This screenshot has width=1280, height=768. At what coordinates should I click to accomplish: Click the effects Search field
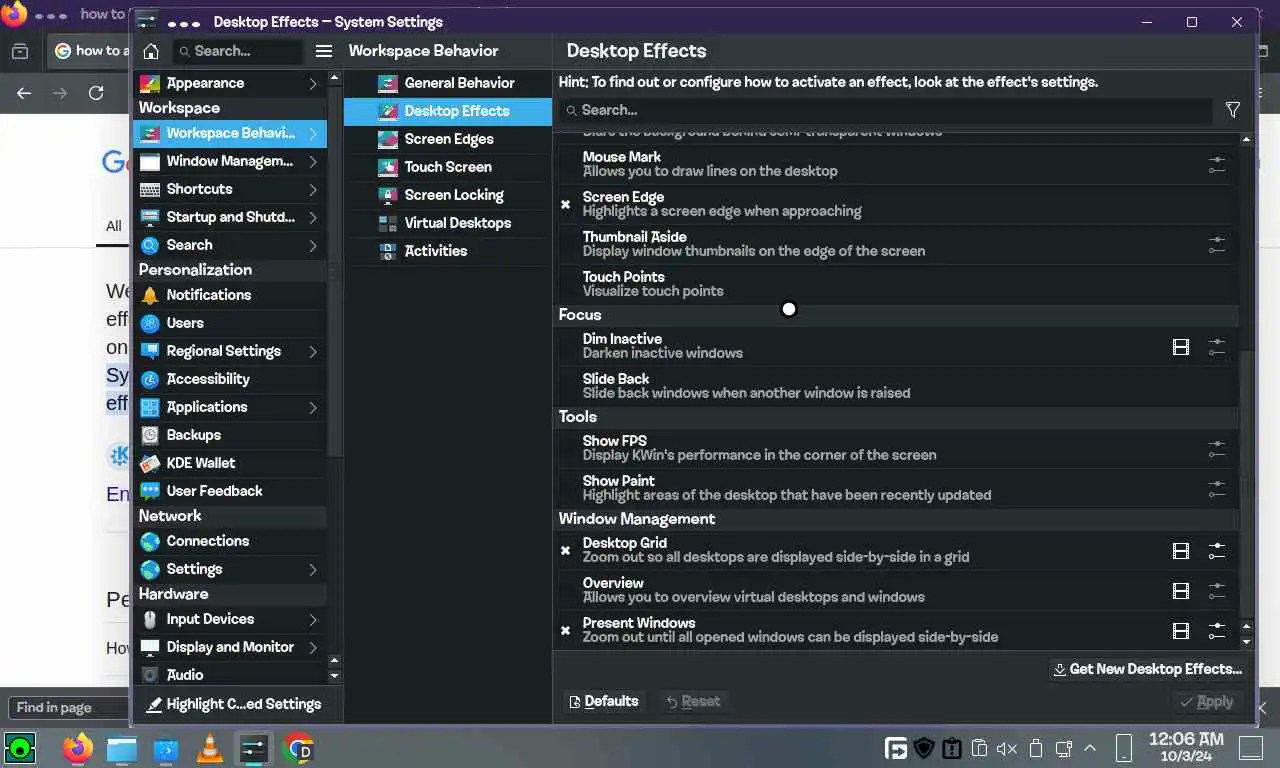point(885,110)
